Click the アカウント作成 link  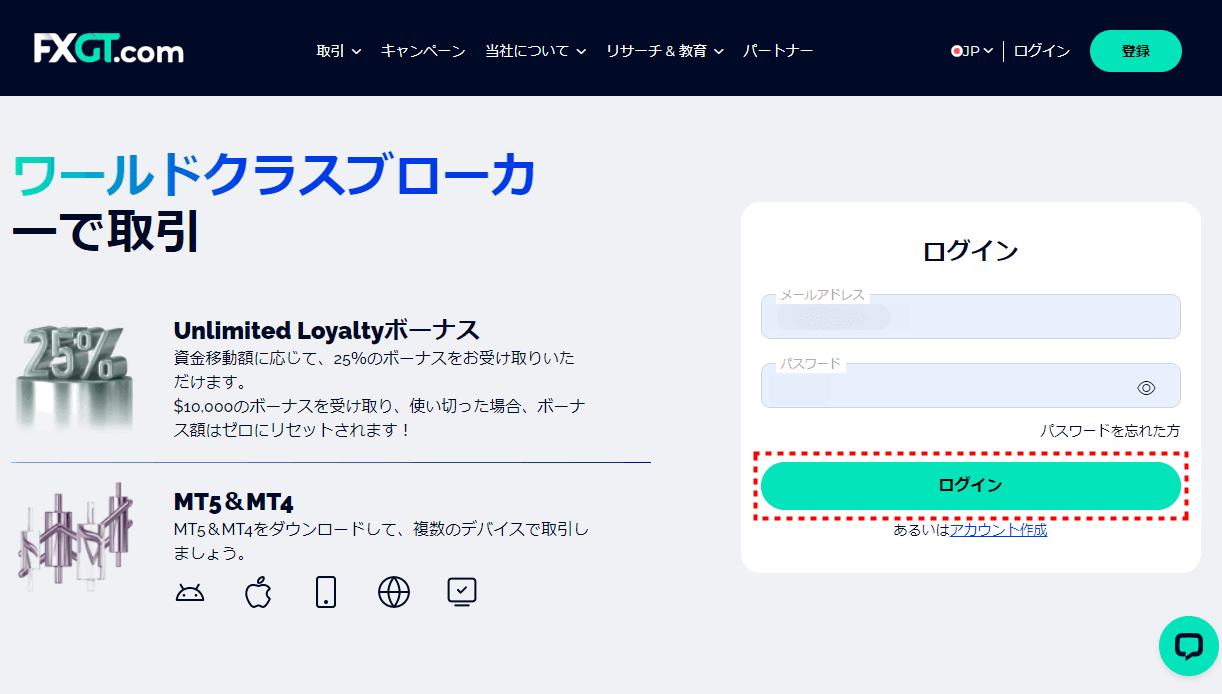[998, 530]
